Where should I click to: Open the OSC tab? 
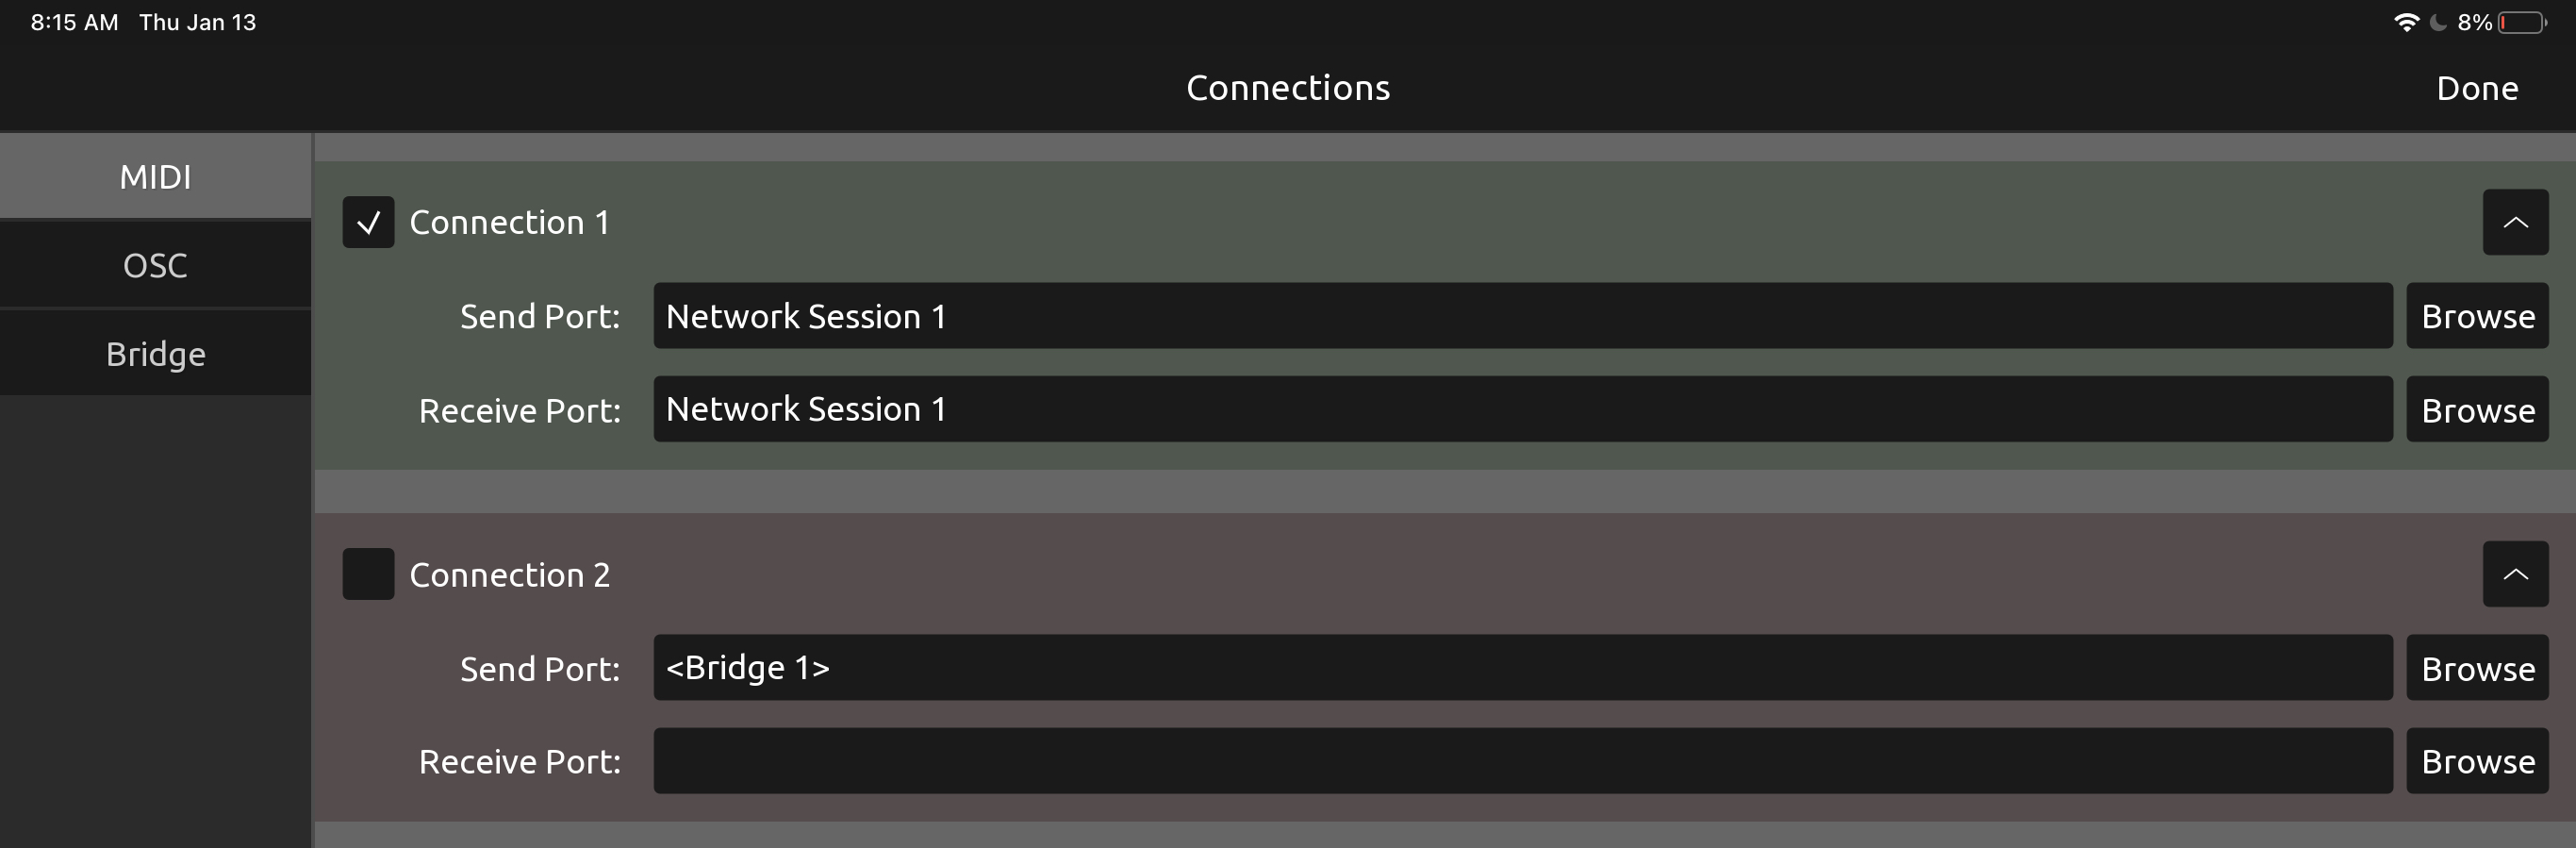click(x=155, y=265)
